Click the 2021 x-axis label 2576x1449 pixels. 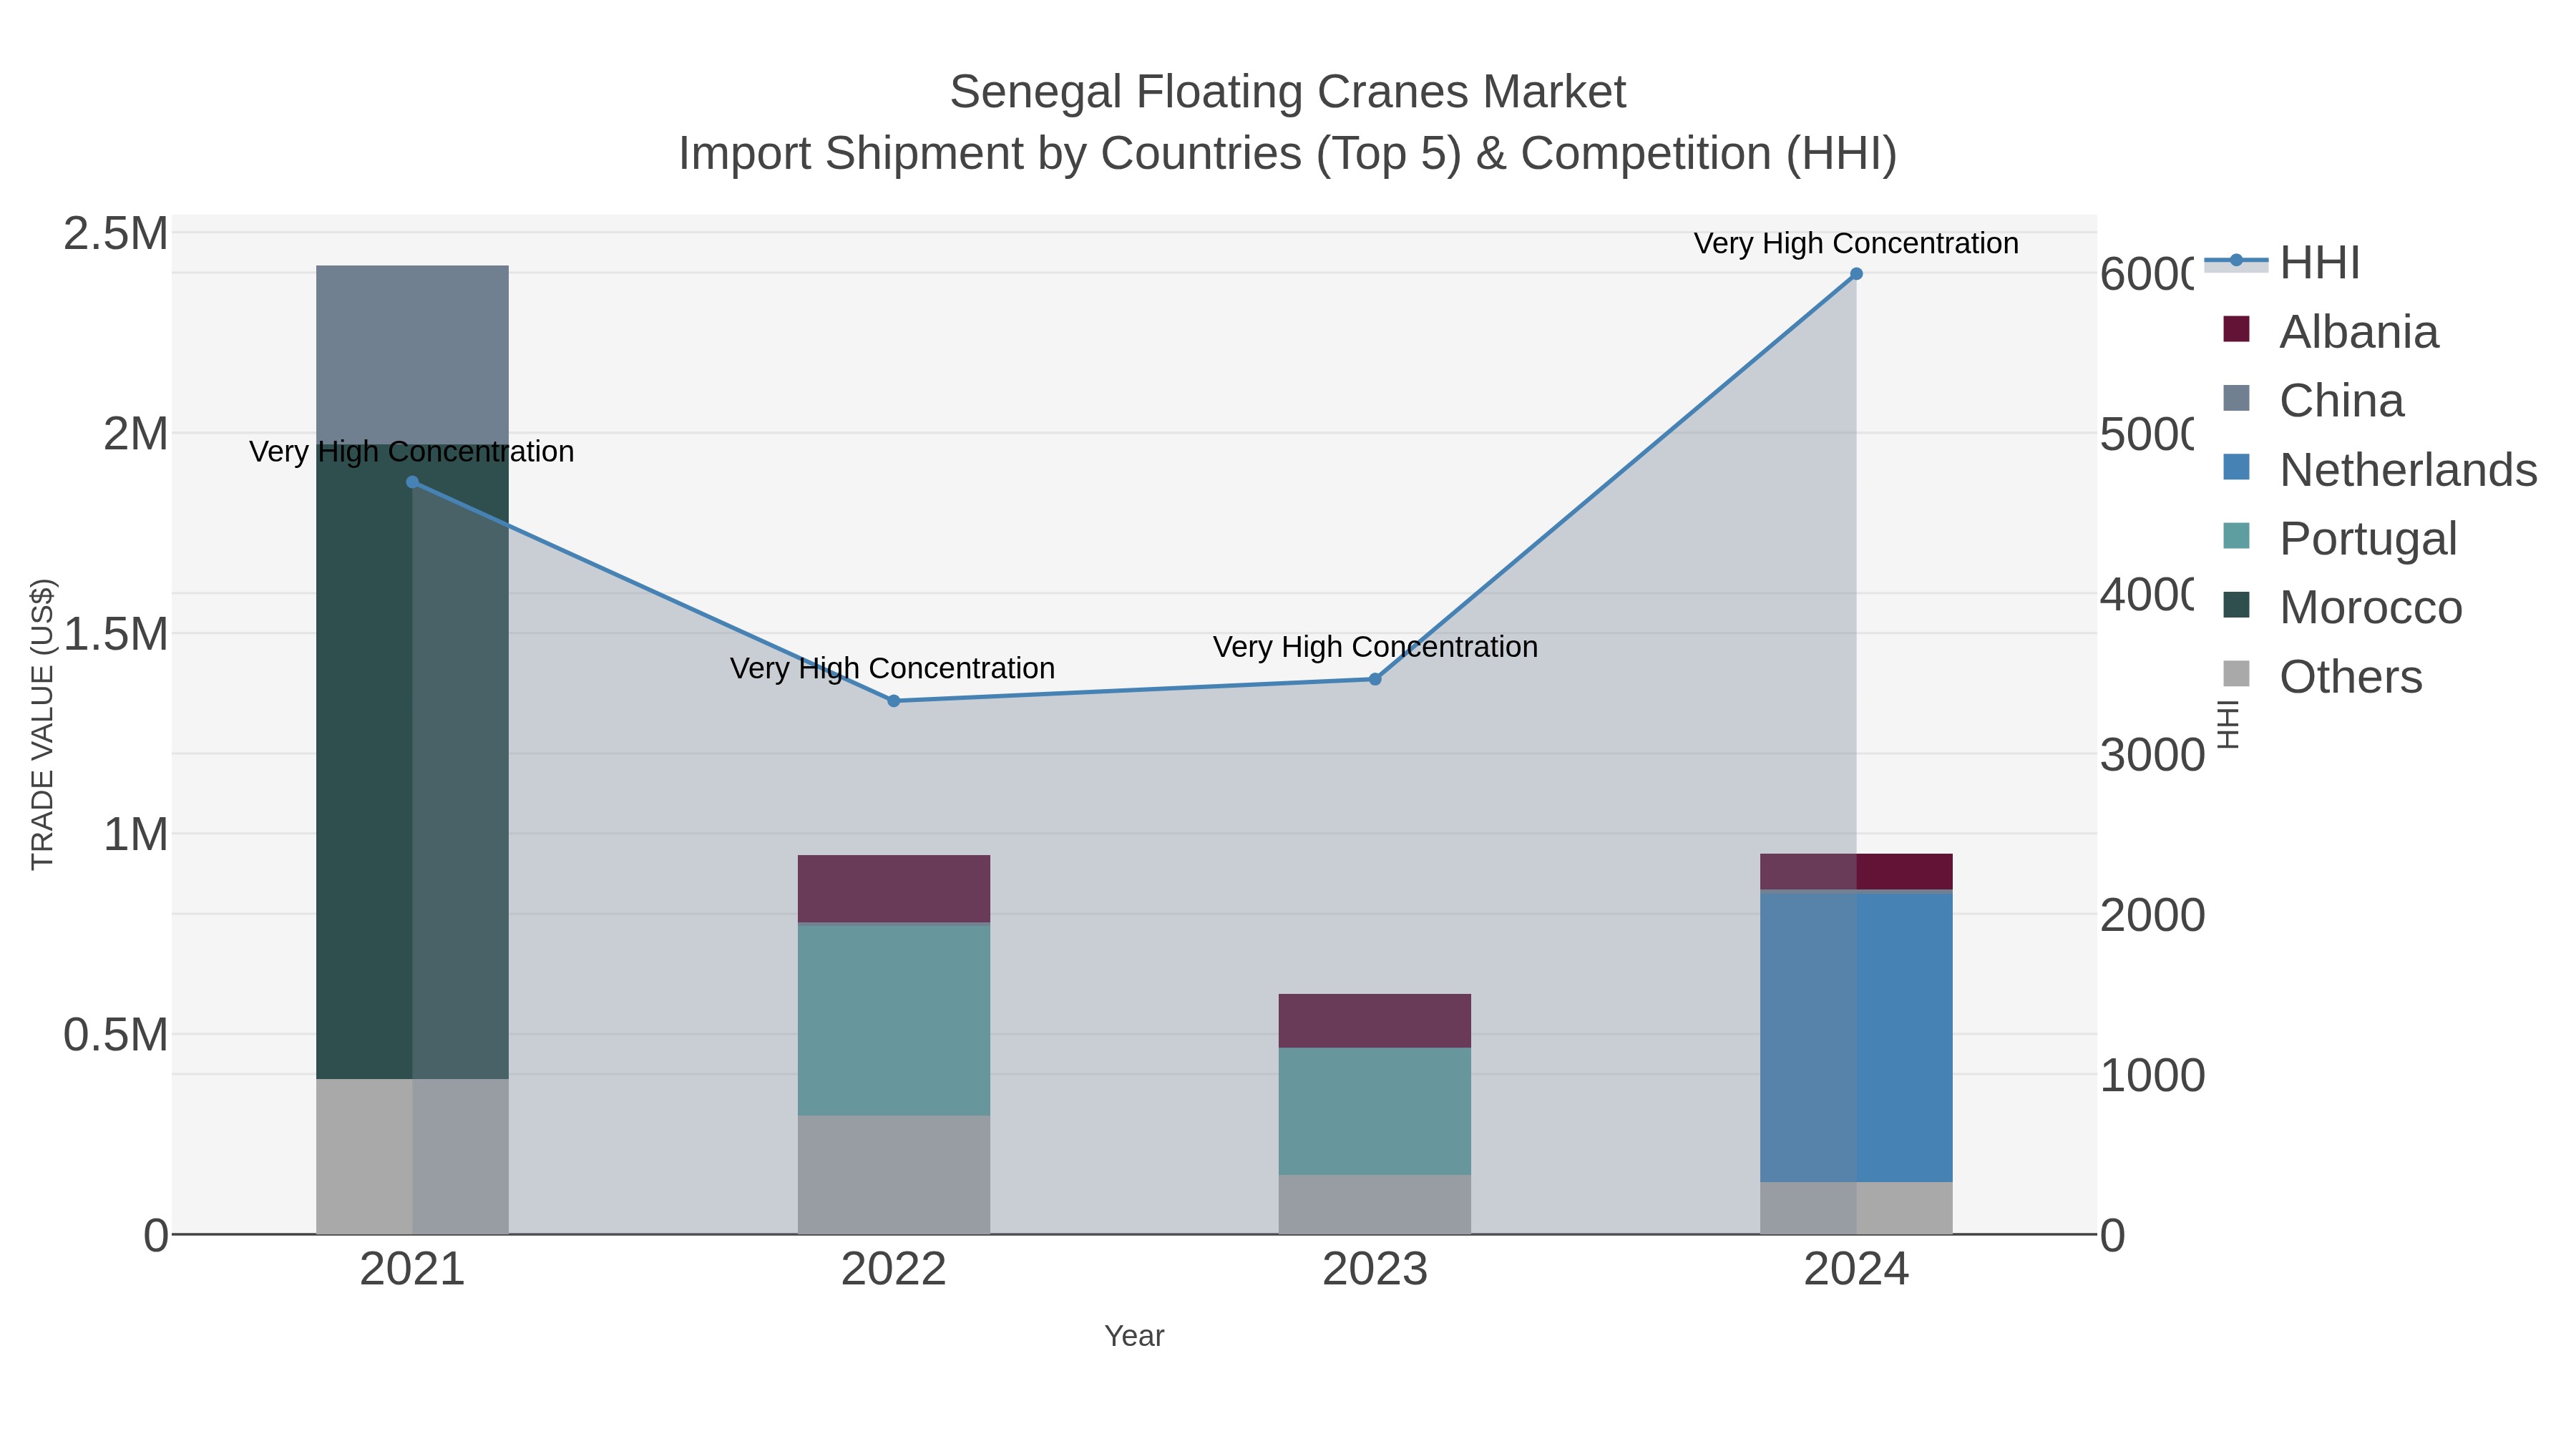click(412, 1269)
